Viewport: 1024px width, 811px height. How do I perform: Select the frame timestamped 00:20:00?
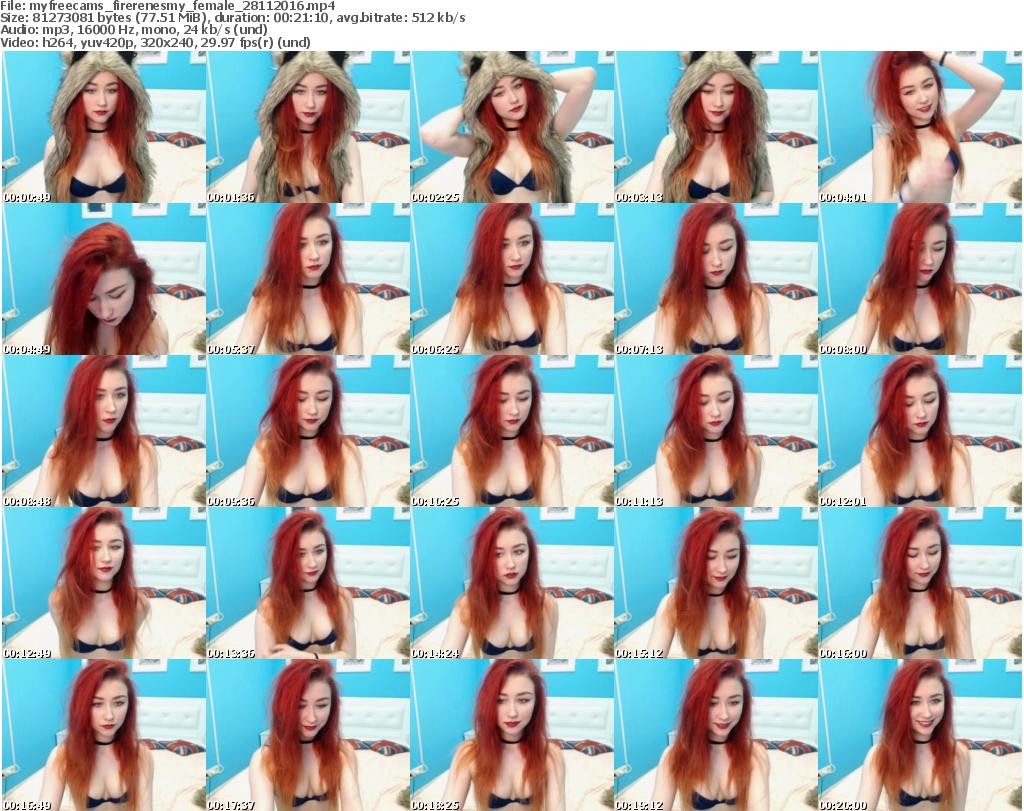[x=920, y=735]
